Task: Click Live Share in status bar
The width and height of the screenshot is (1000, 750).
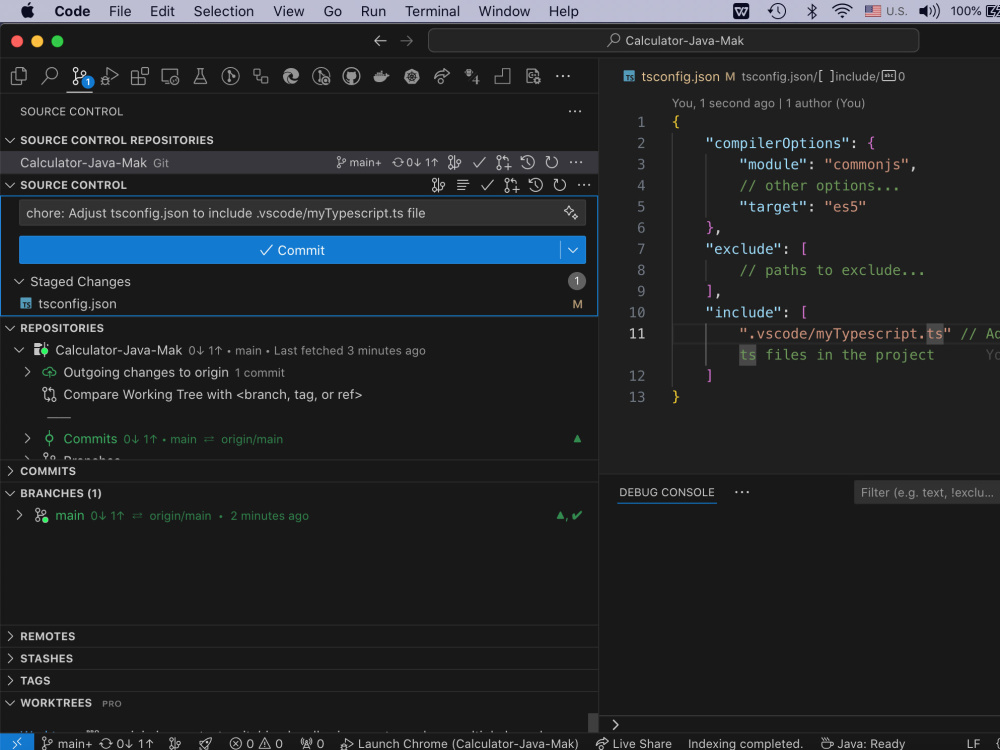Action: [x=633, y=743]
